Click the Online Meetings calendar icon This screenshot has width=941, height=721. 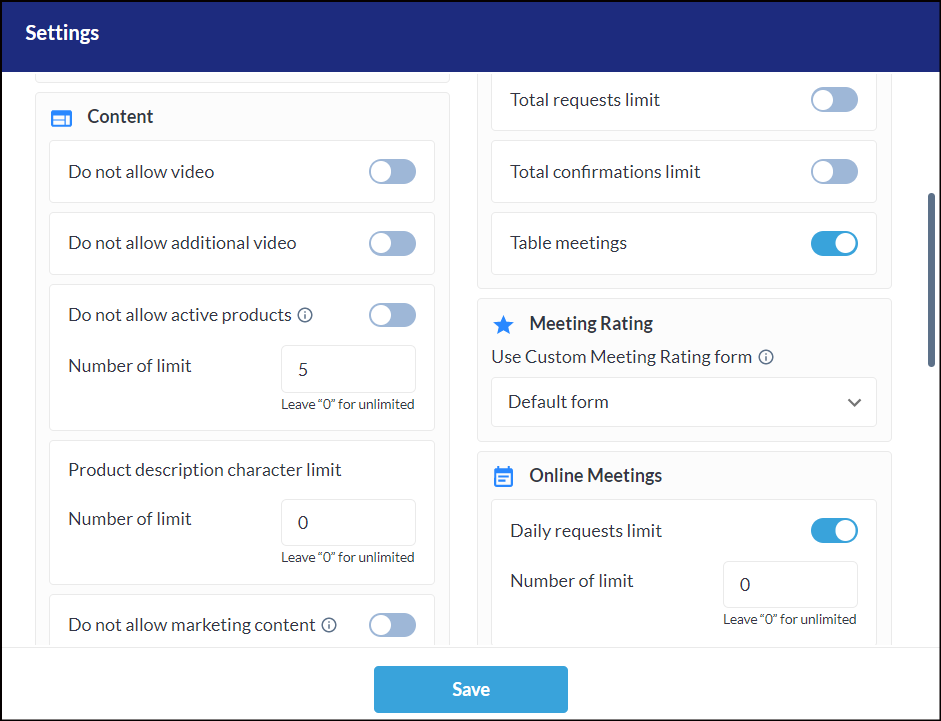point(504,477)
